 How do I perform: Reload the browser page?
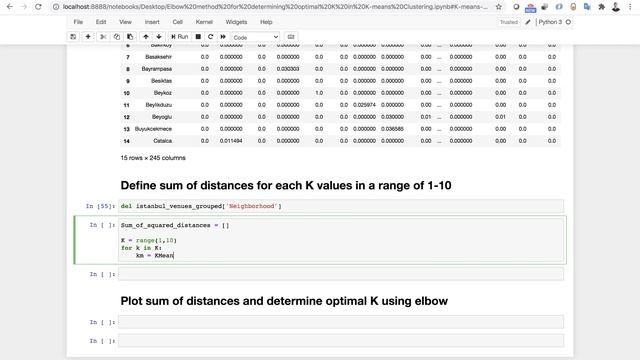click(38, 7)
